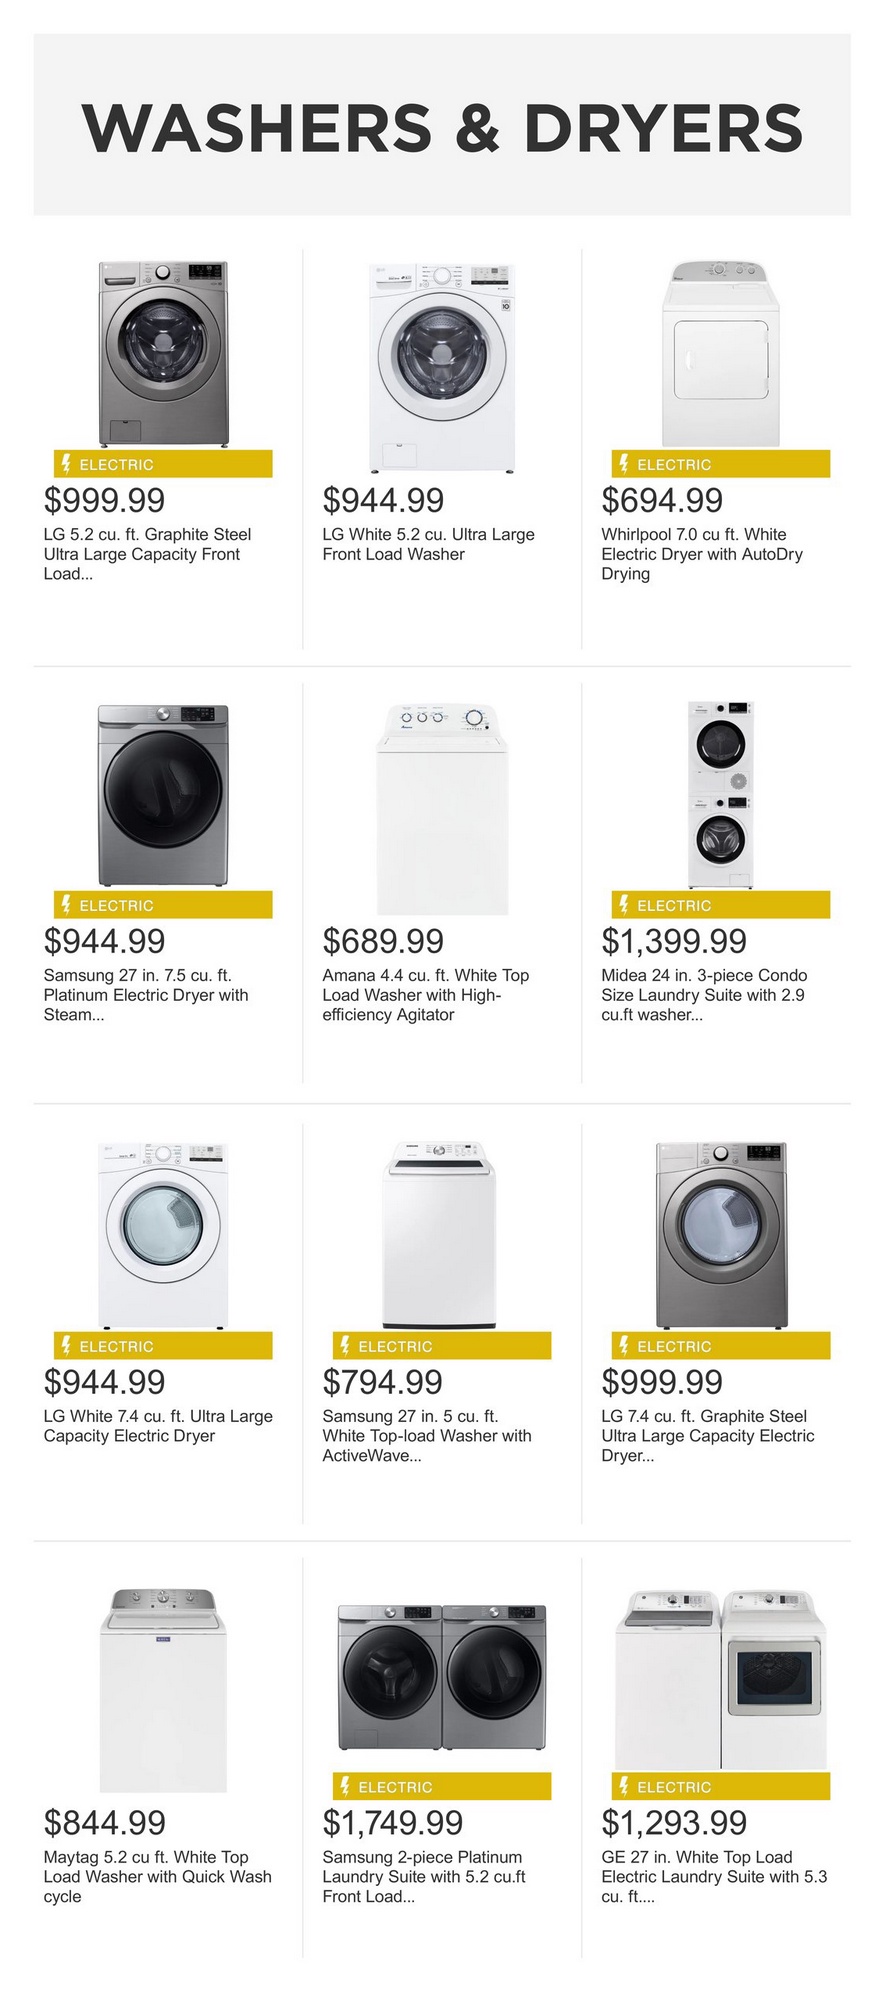Click the $1,293.99 price of GE suite

(x=674, y=1823)
